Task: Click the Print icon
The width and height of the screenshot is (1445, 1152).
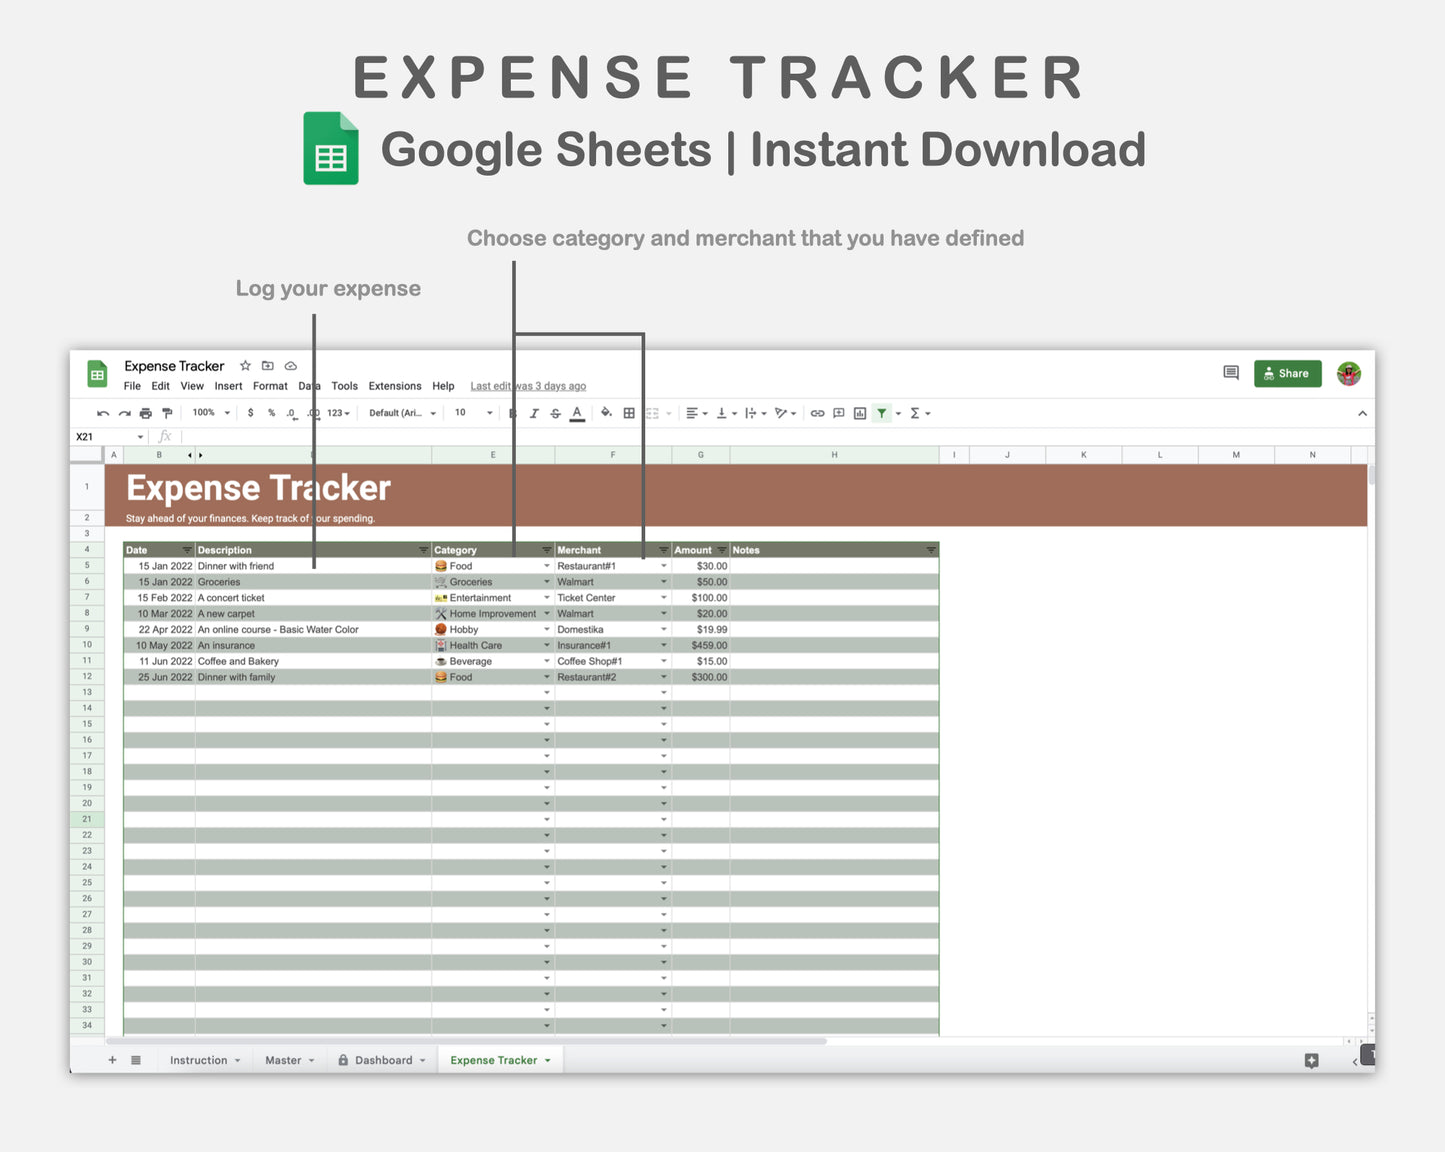Action: (x=145, y=412)
